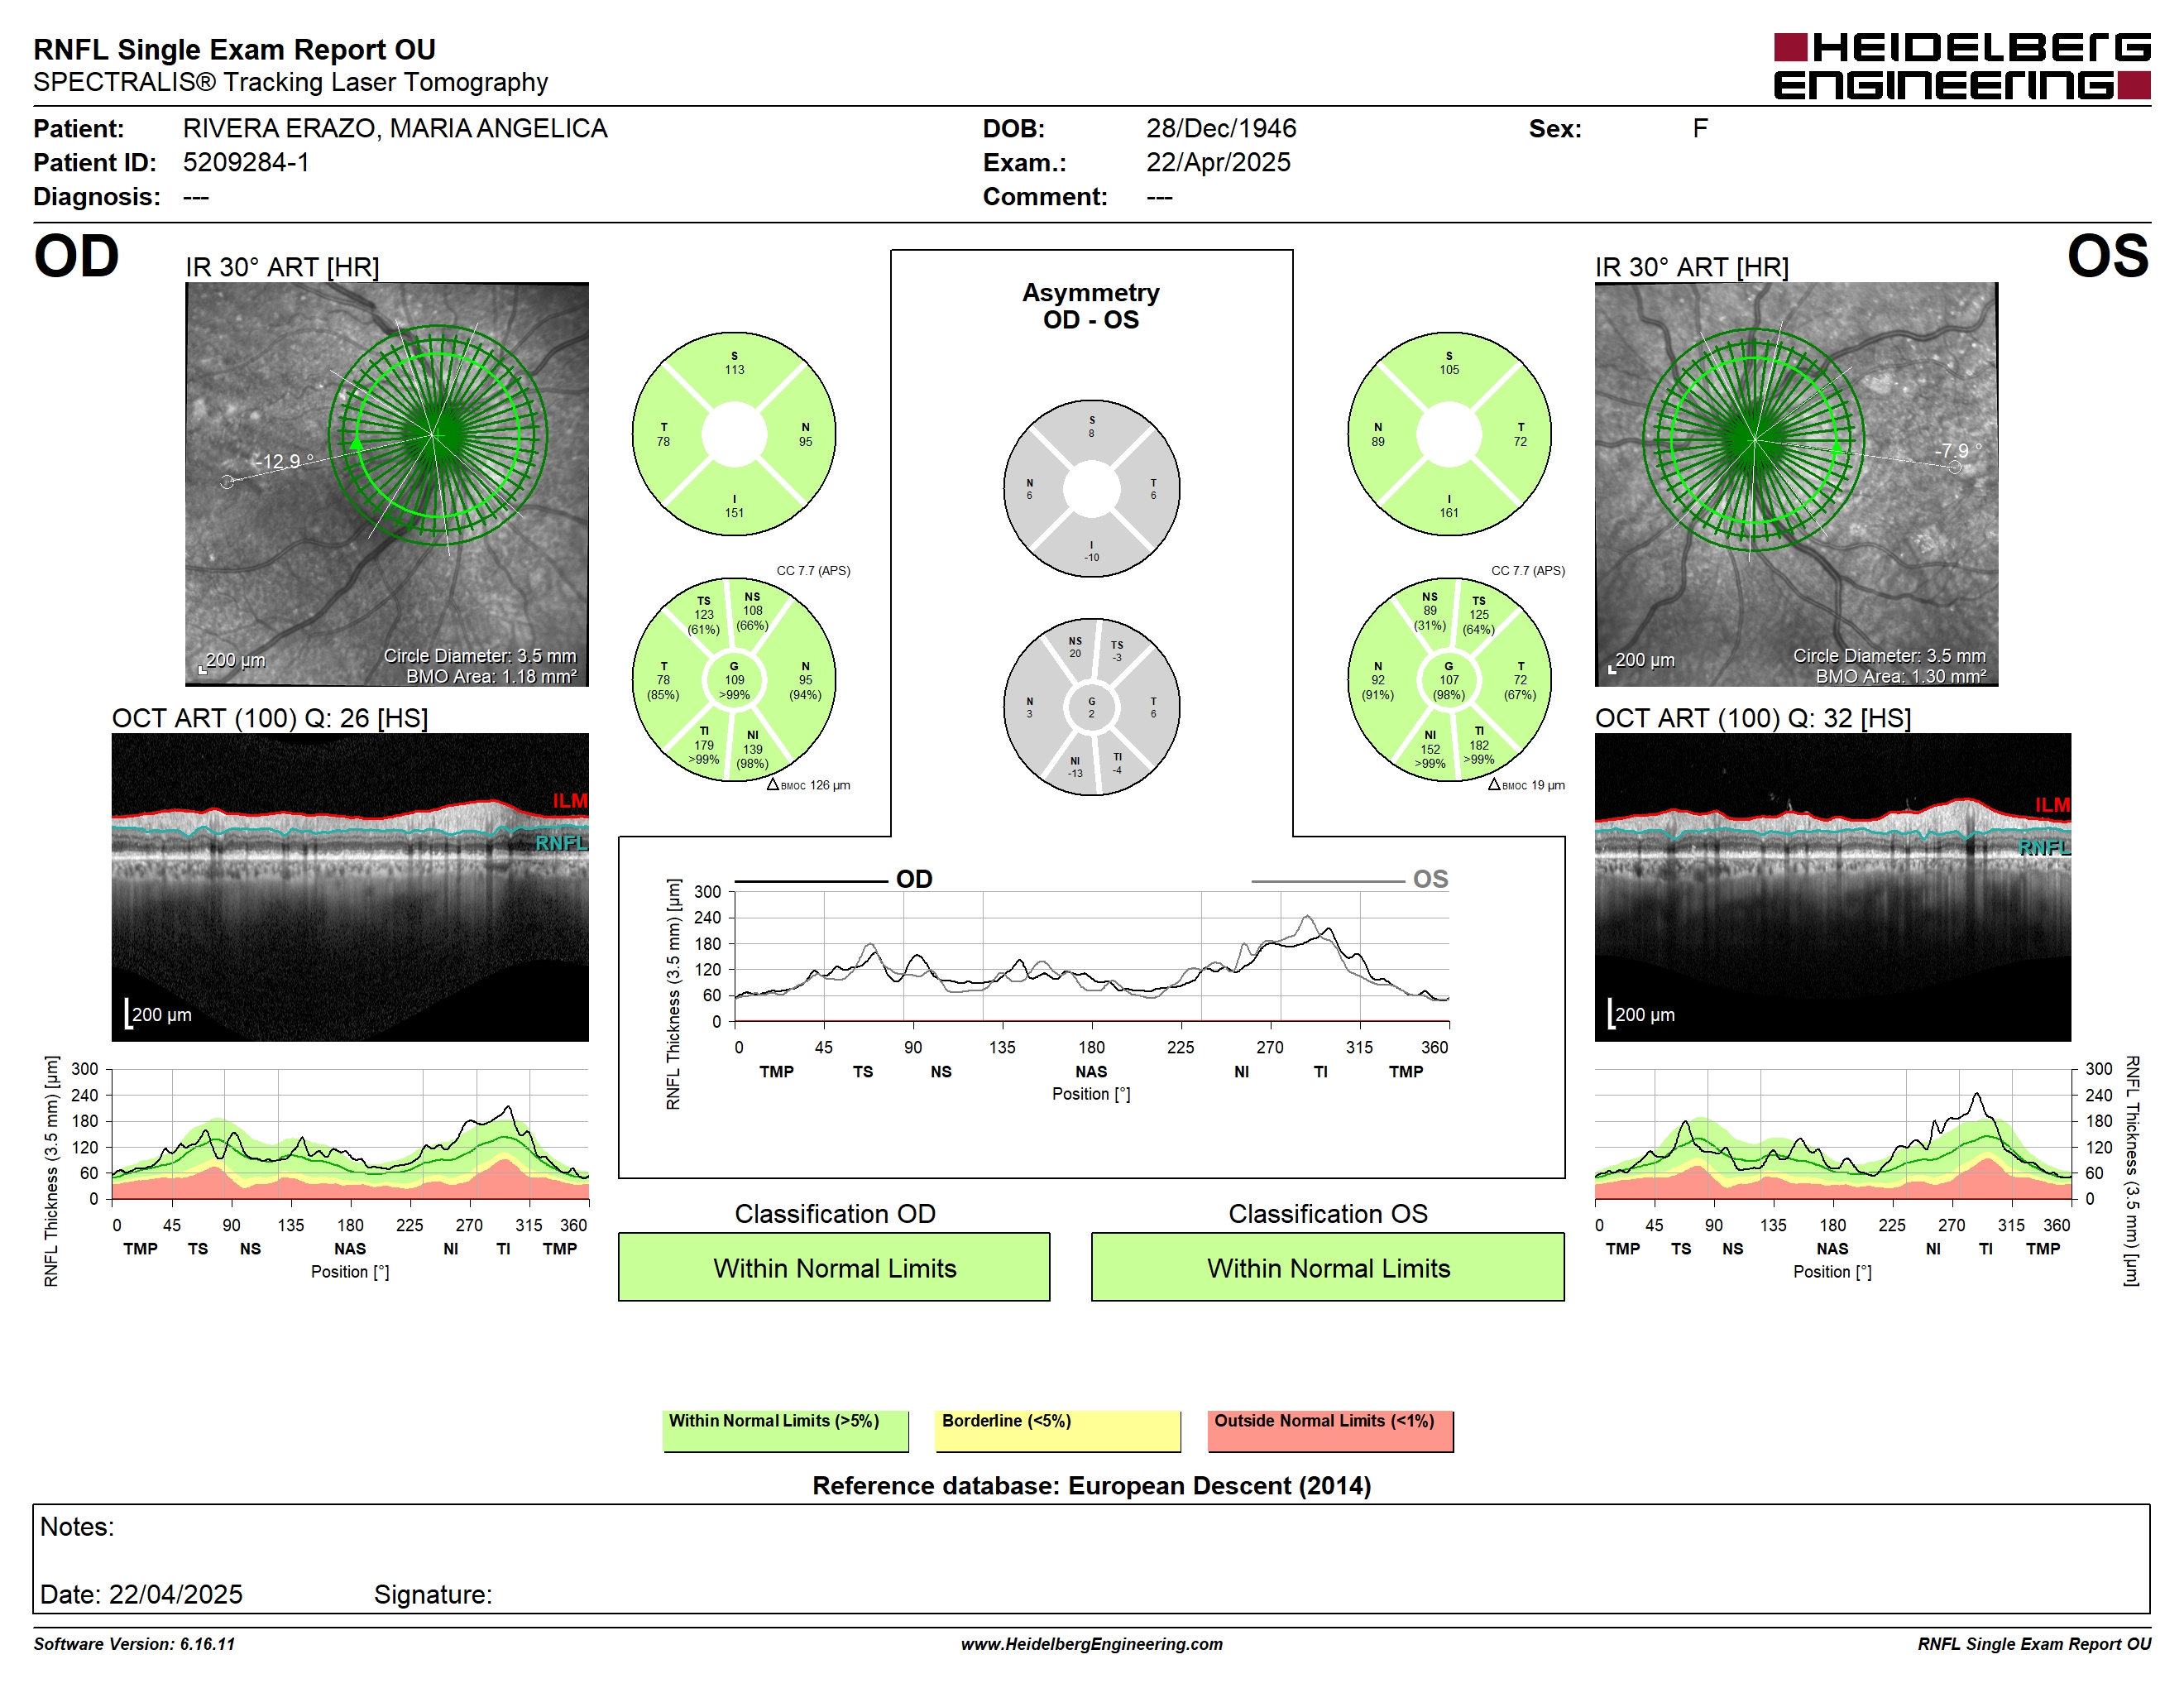Click the RNFL Single Exam Report OU title
The image size is (2184, 1688).
235,49
